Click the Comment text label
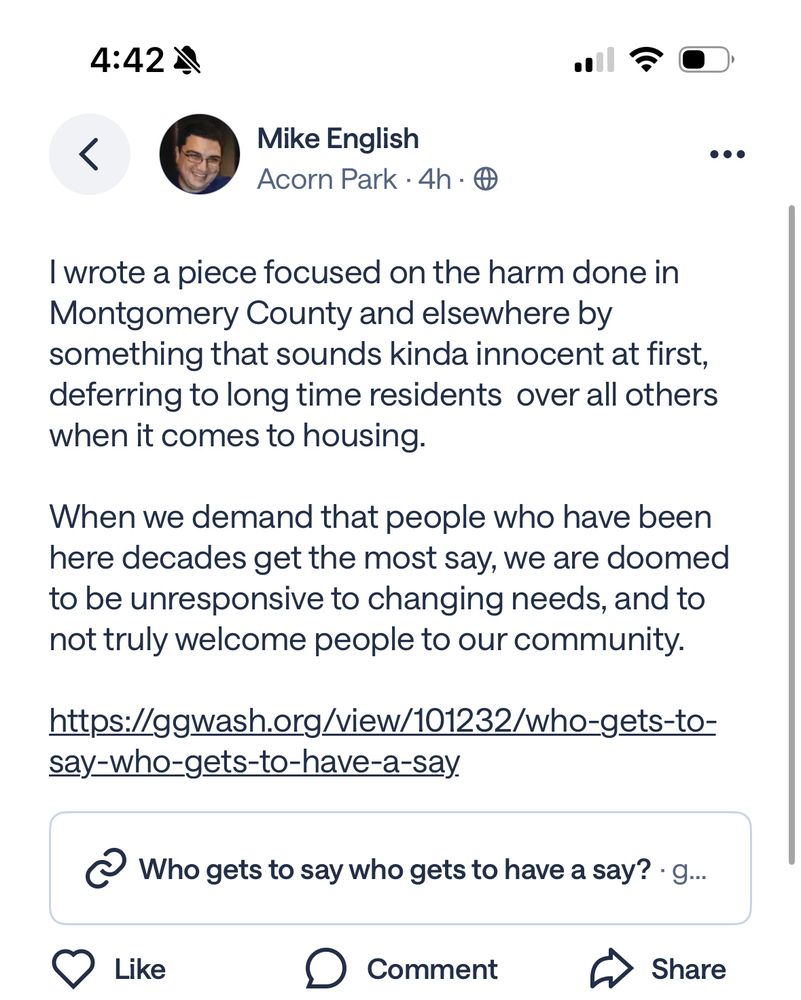The image size is (801, 1000). (x=432, y=968)
